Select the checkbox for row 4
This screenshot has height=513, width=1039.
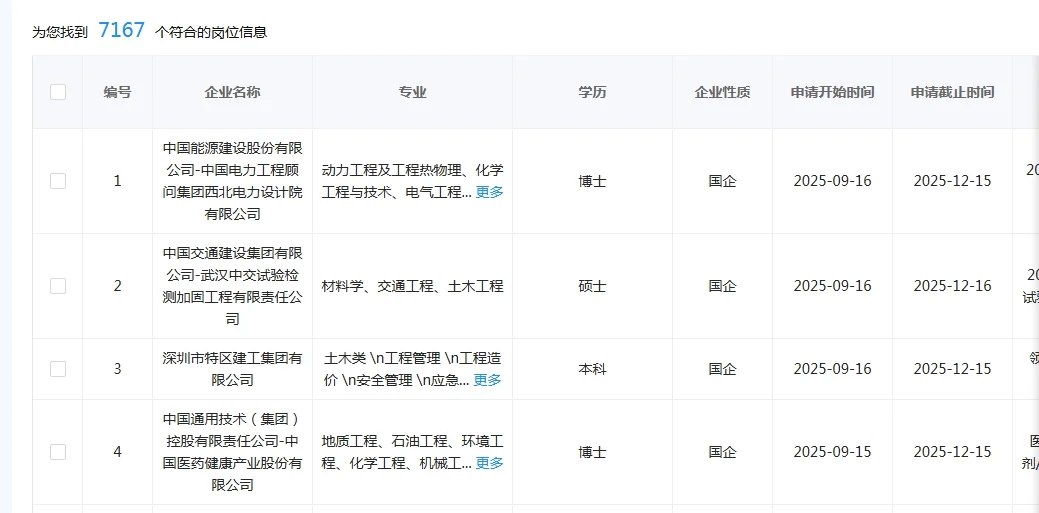(x=58, y=452)
